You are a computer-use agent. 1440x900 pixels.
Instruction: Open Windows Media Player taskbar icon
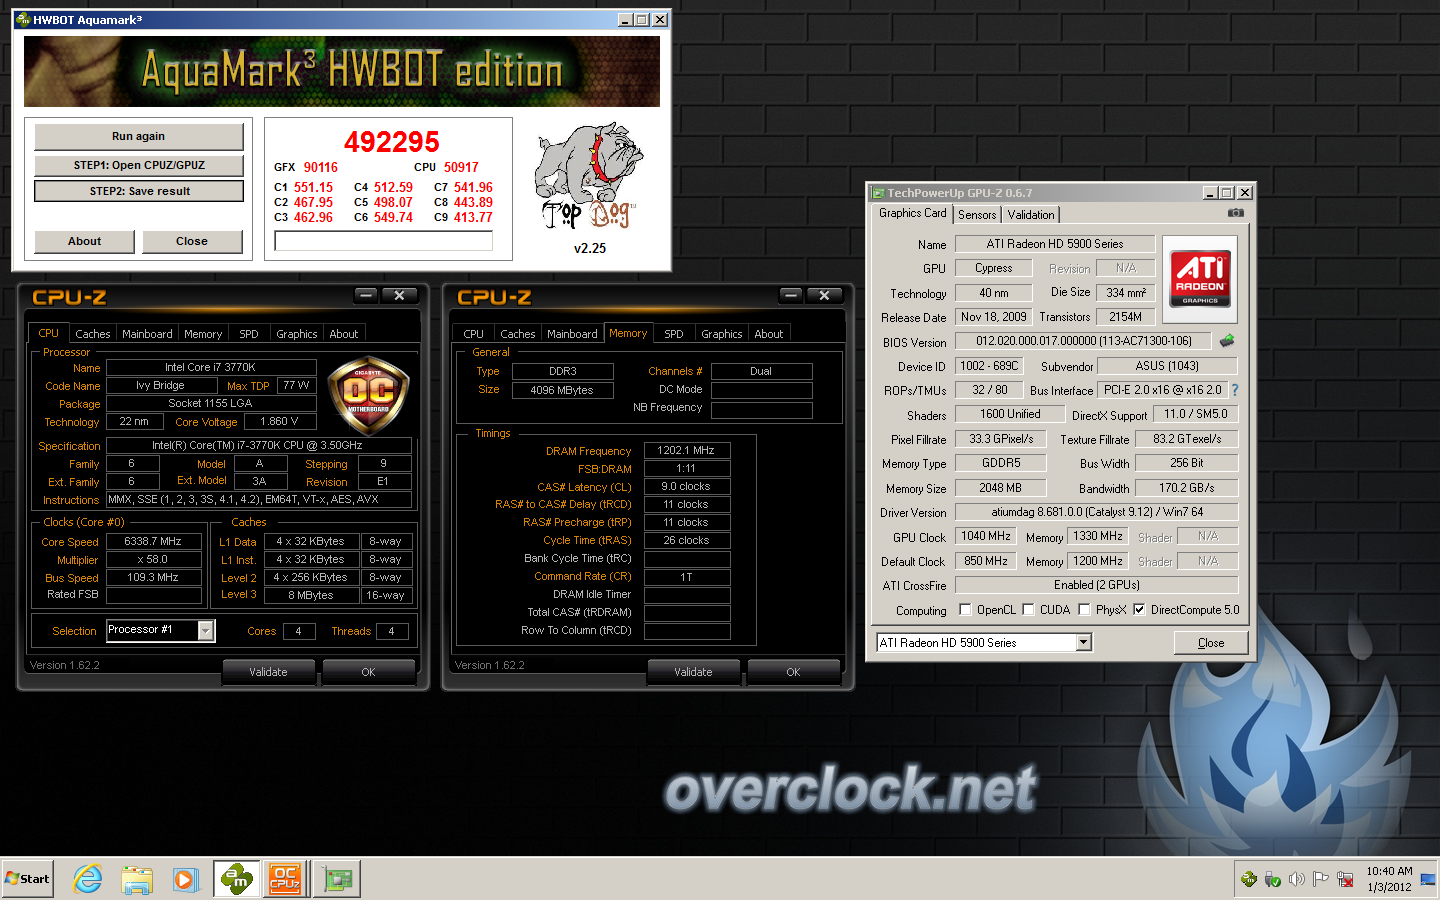(185, 879)
